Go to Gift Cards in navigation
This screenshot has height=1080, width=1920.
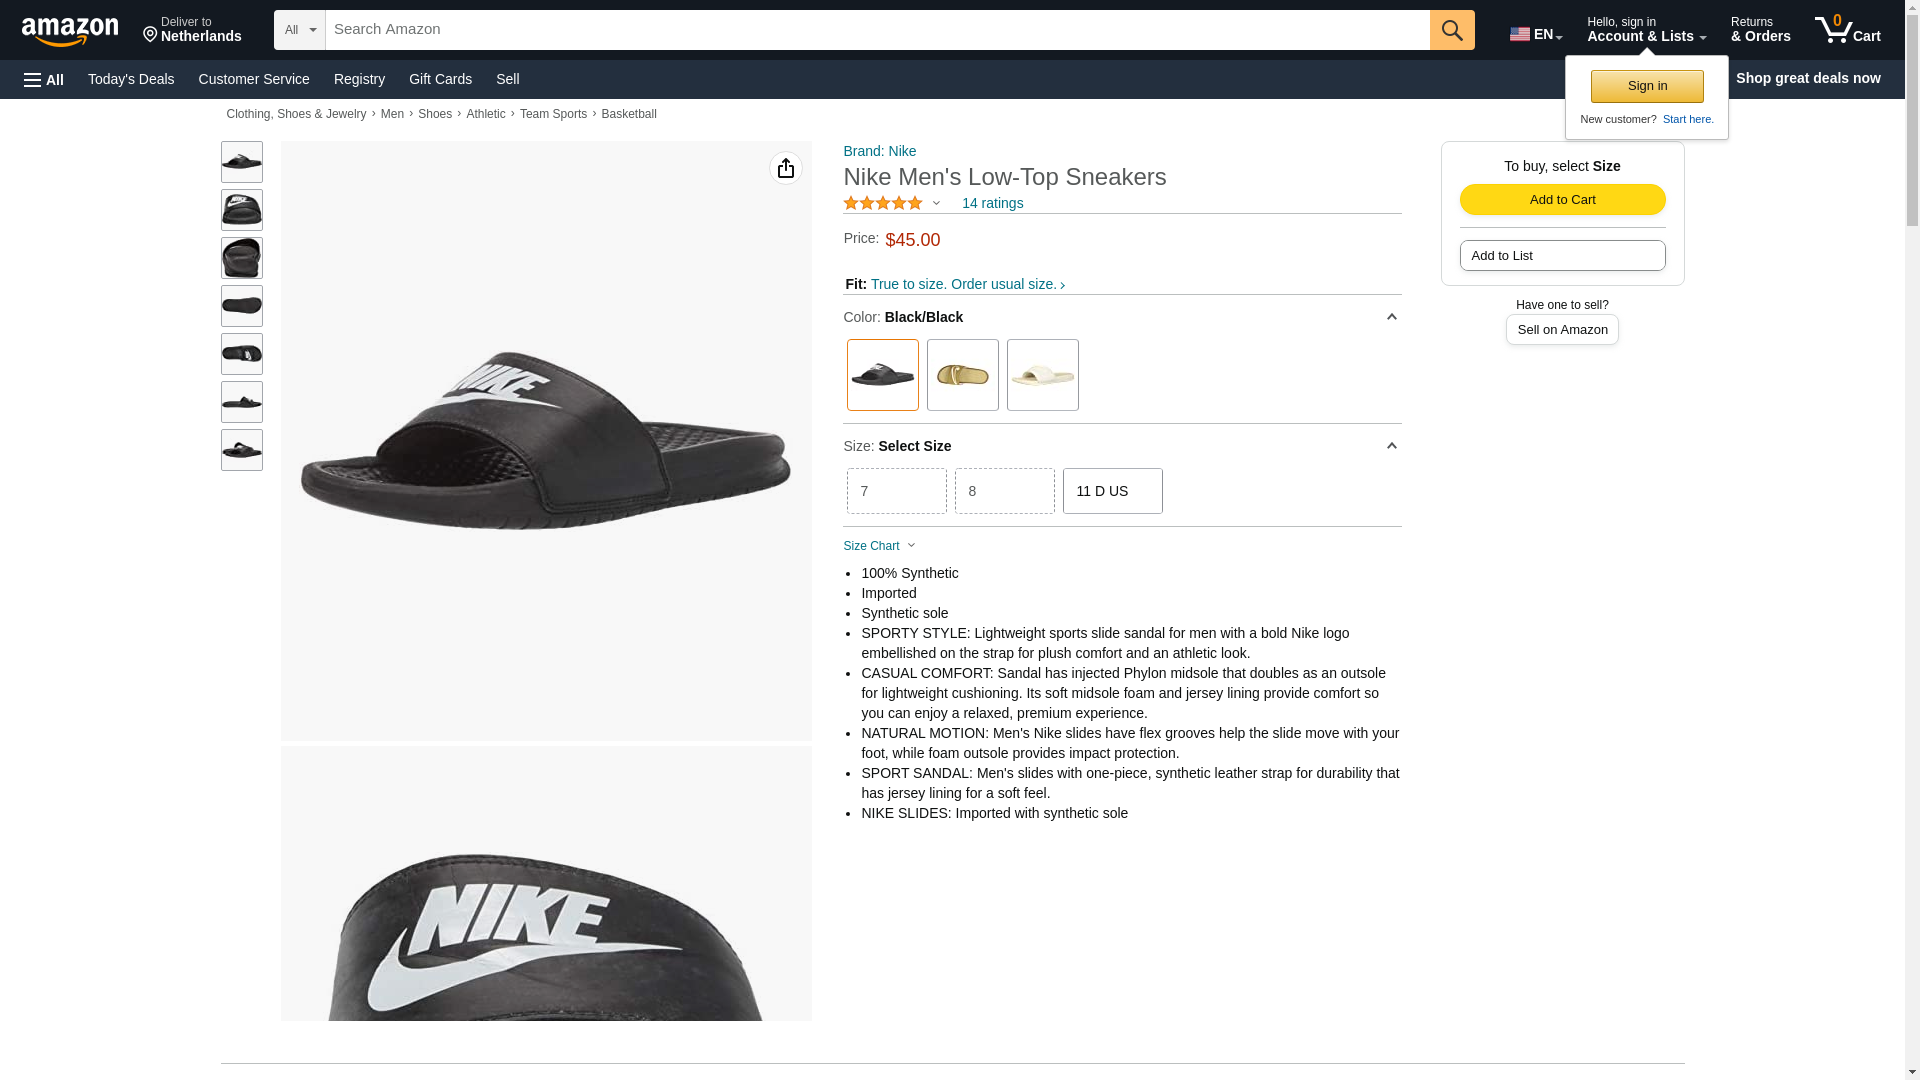[440, 79]
